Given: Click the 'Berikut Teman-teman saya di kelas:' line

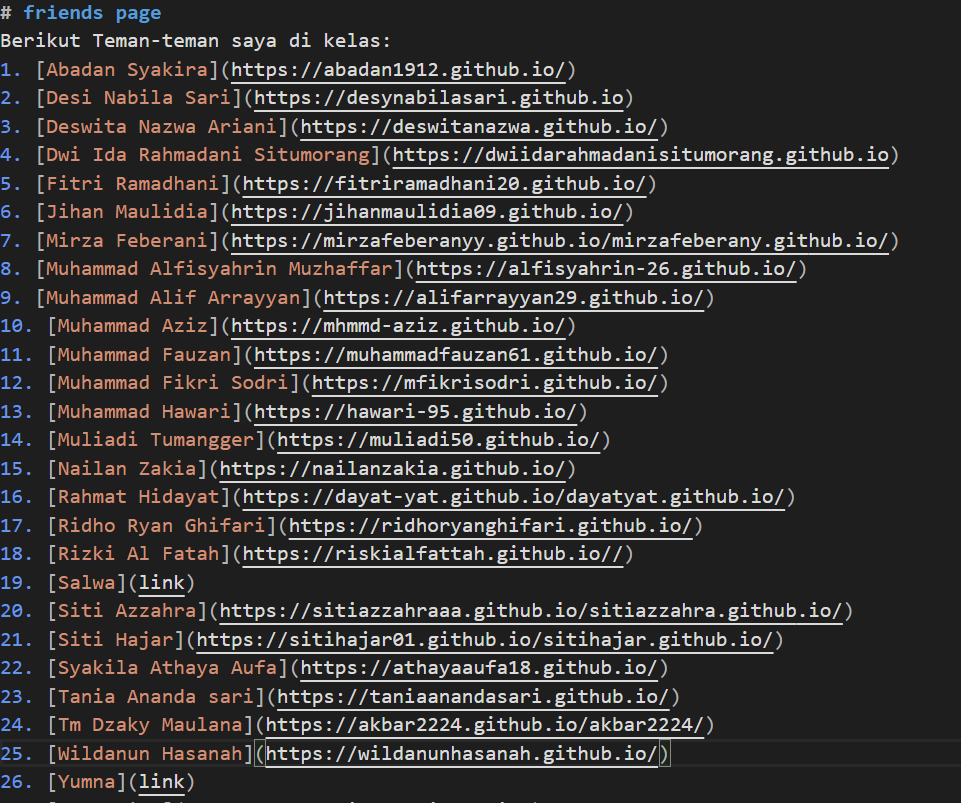Looking at the screenshot, I should pyautogui.click(x=196, y=41).
